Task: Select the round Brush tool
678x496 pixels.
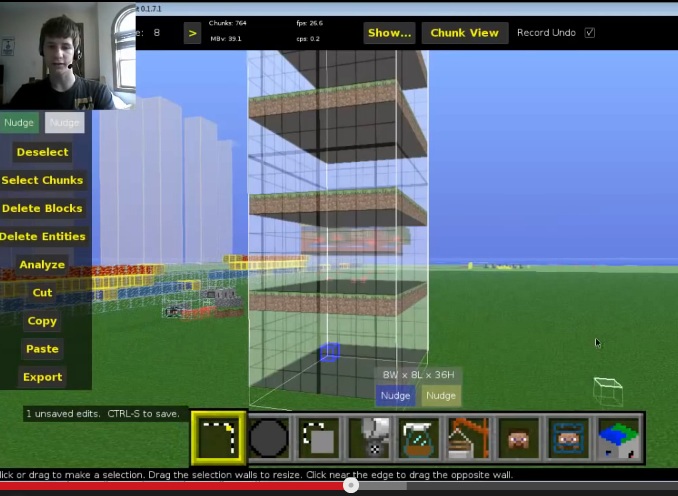Action: coord(269,438)
